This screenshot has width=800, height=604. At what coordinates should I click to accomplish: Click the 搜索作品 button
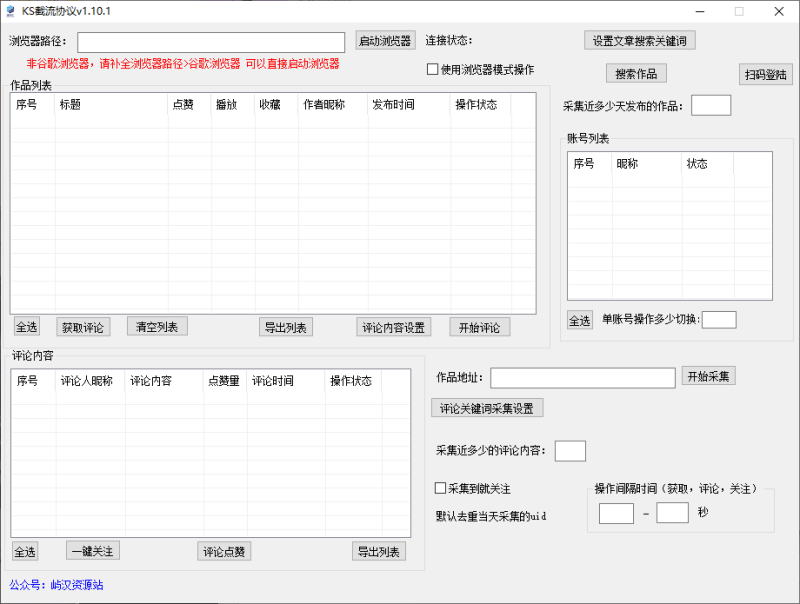pyautogui.click(x=636, y=73)
